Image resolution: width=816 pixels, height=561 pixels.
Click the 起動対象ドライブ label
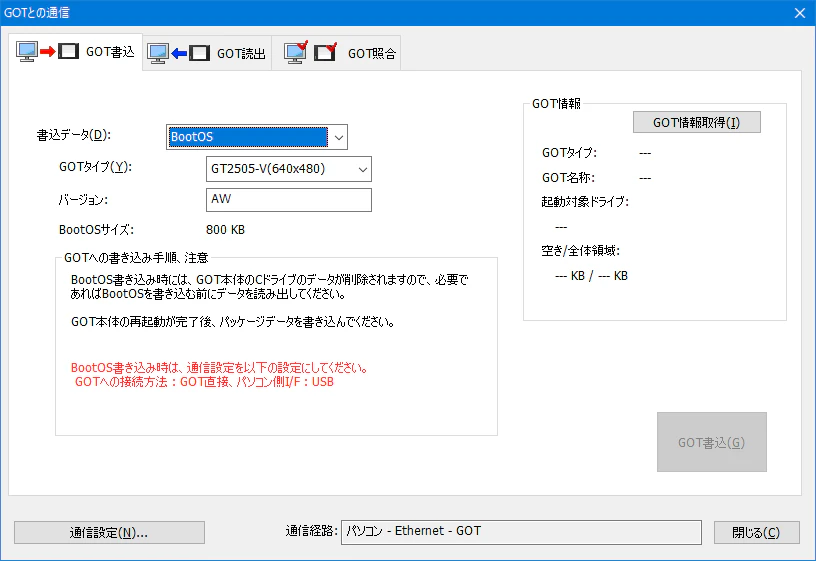pyautogui.click(x=585, y=201)
